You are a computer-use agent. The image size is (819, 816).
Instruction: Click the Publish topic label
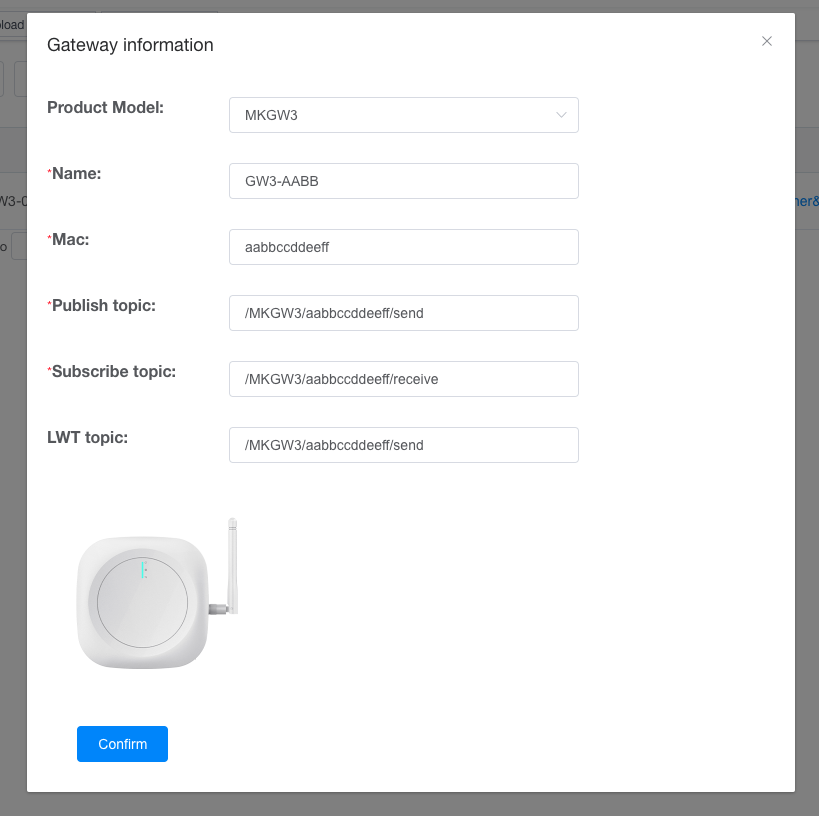coord(103,306)
